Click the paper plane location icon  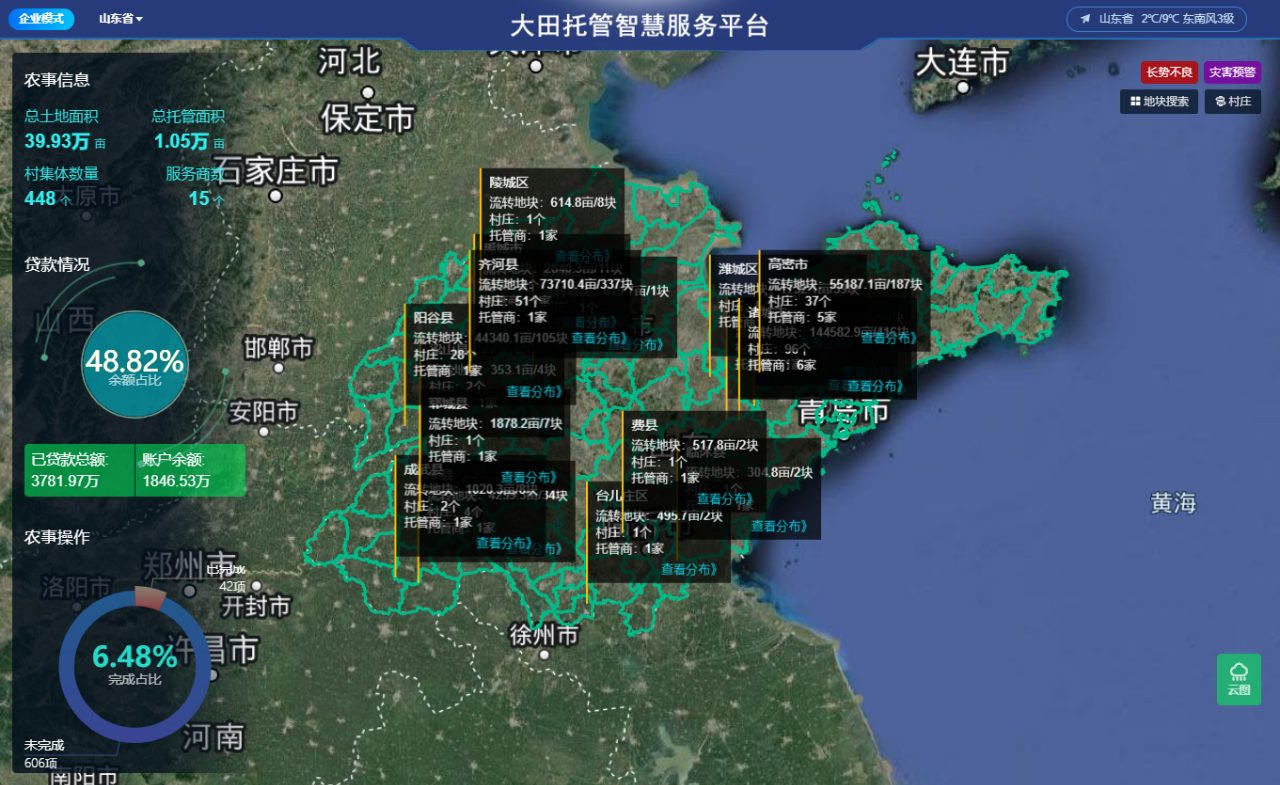tap(1085, 19)
